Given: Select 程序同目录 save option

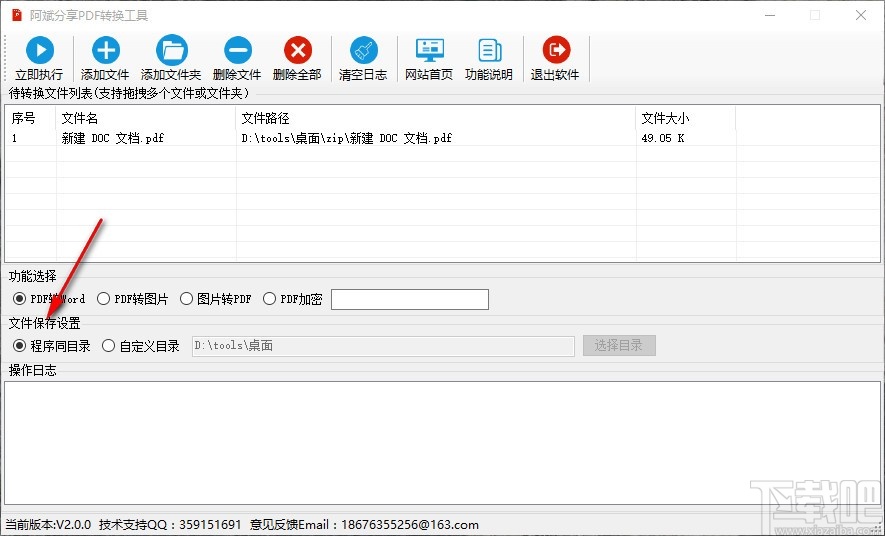Looking at the screenshot, I should [20, 345].
